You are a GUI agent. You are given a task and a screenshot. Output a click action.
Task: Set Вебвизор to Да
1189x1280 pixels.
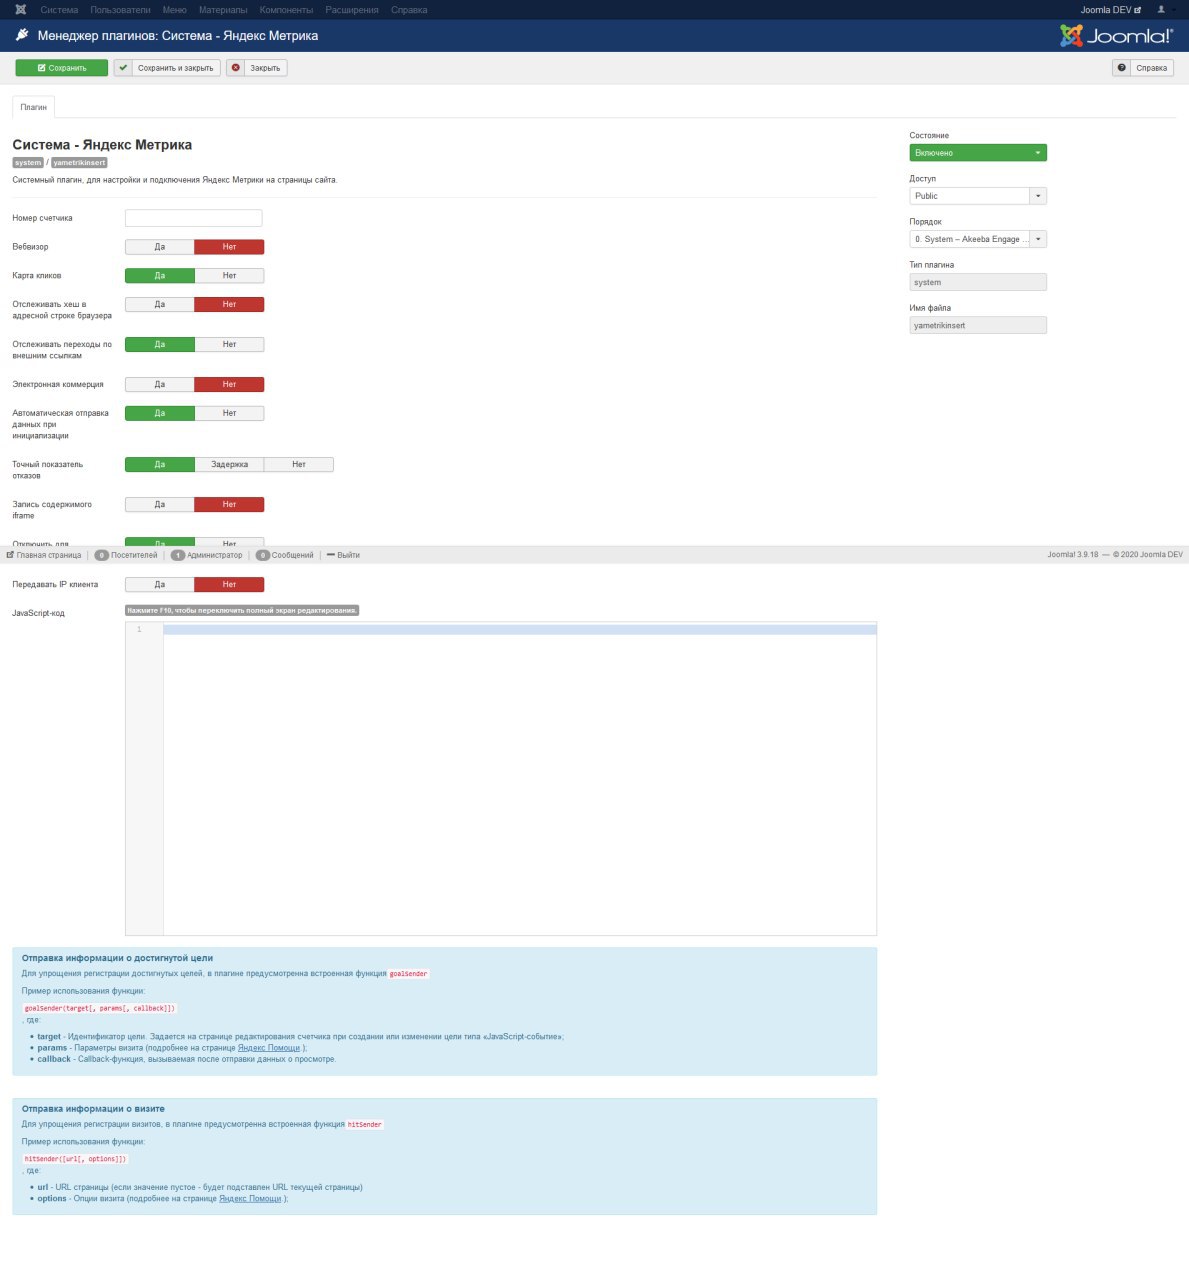pyautogui.click(x=160, y=247)
